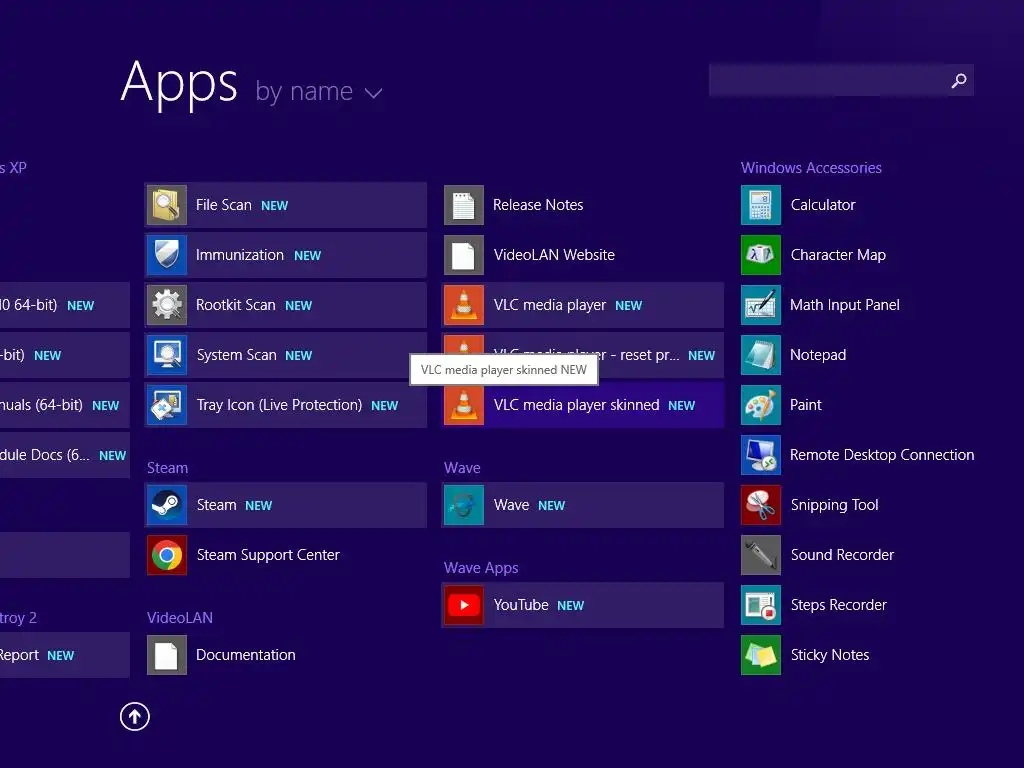1024x768 pixels.
Task: Open the Snipping Tool scissors icon
Action: pos(761,505)
